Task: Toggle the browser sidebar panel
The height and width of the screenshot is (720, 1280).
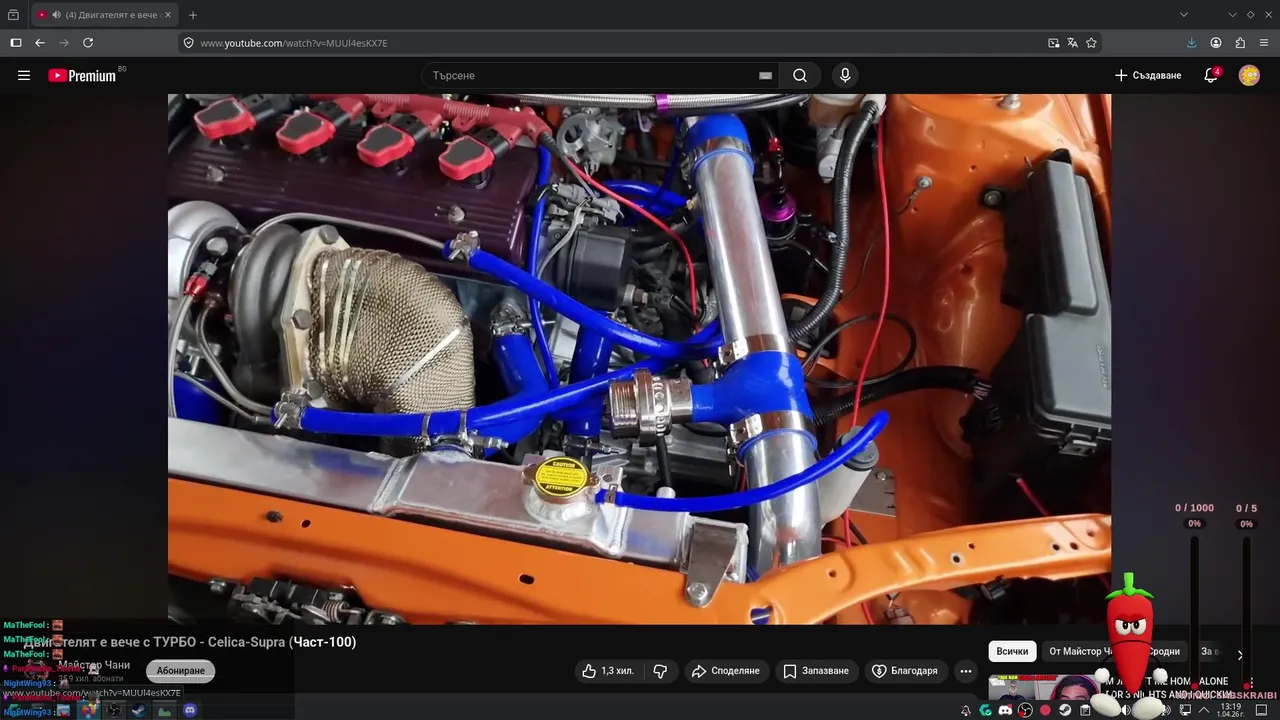Action: (x=15, y=43)
